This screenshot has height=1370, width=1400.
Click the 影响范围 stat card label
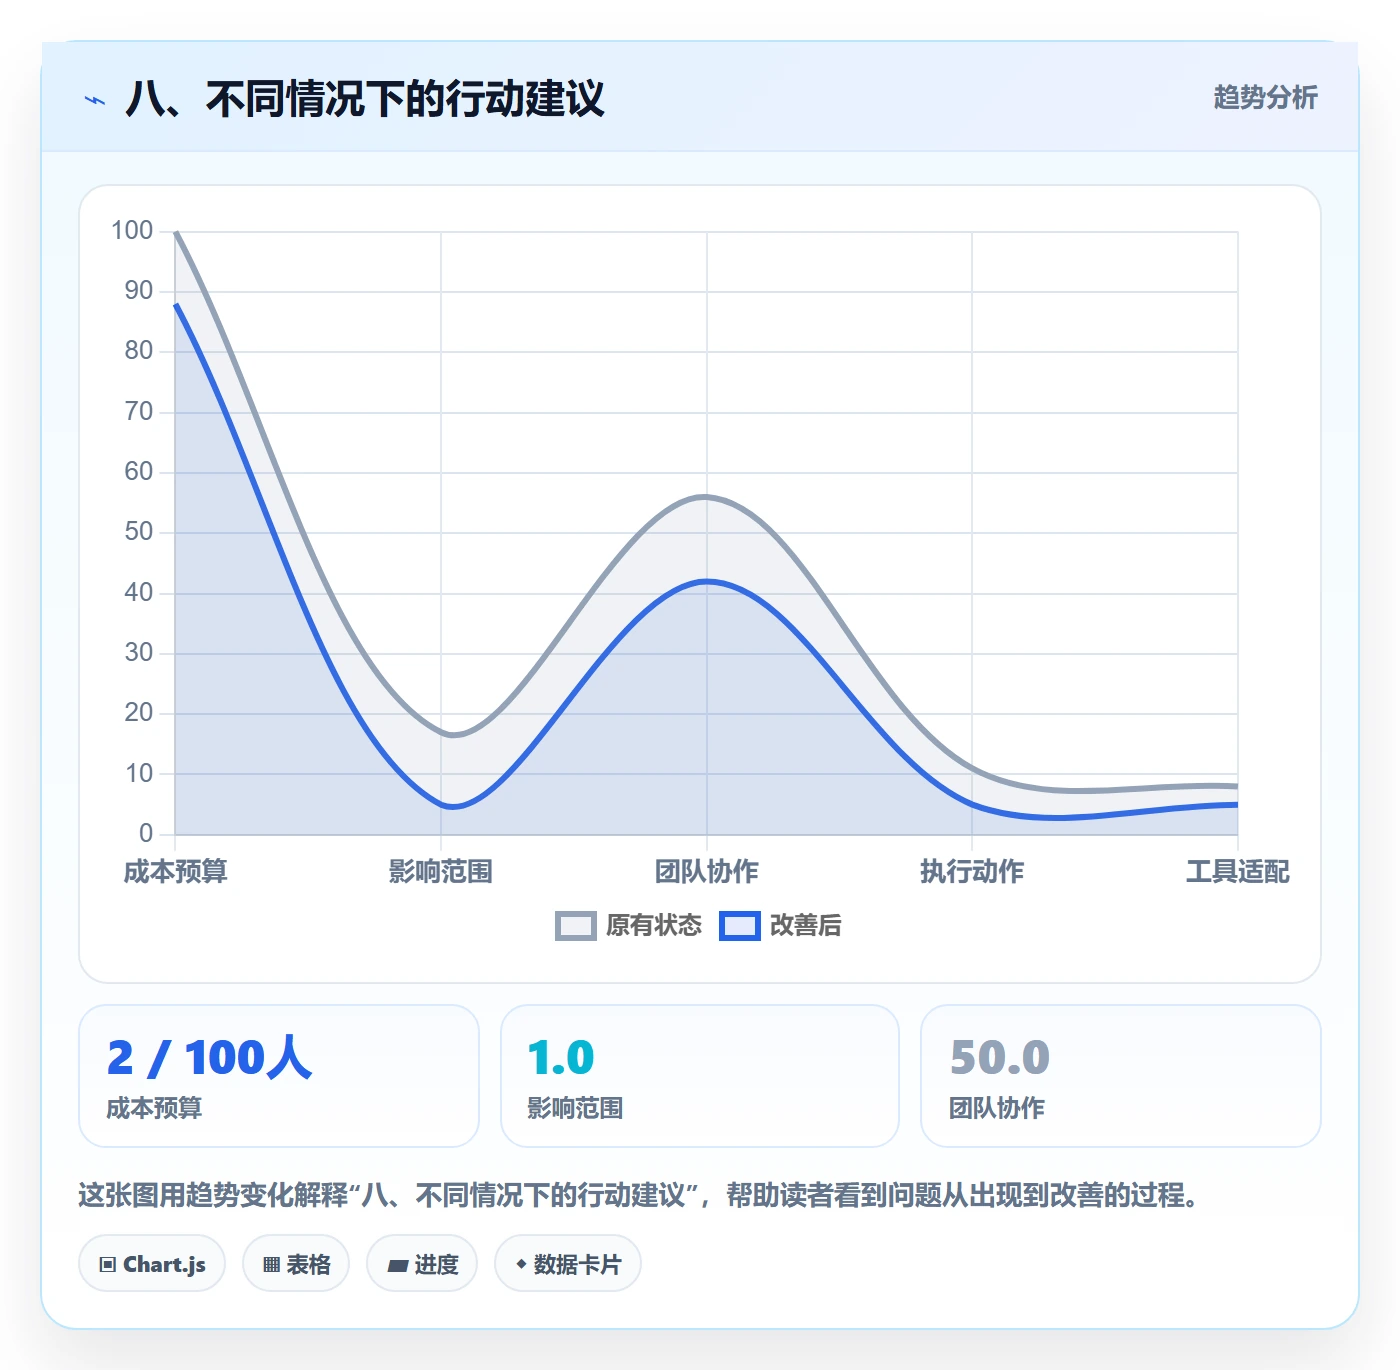[x=575, y=1108]
